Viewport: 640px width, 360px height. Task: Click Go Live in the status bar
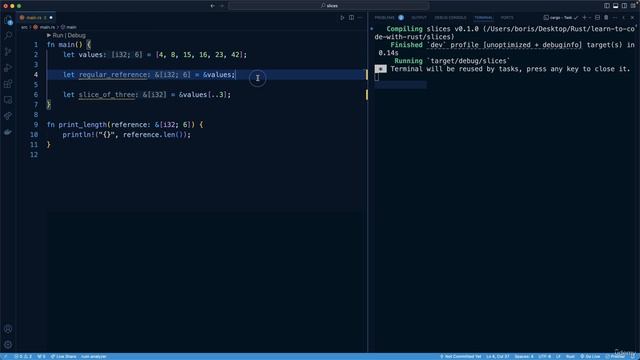click(x=590, y=356)
